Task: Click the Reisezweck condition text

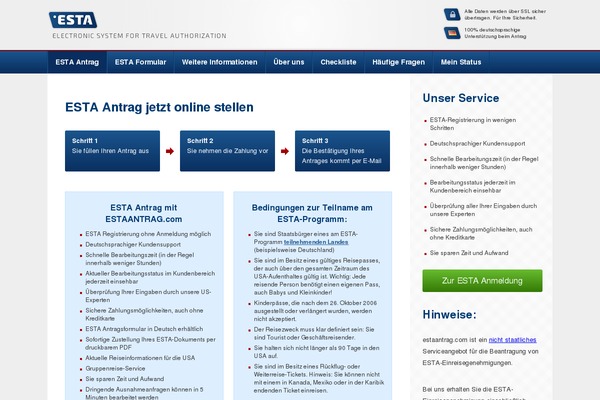Action: click(x=314, y=333)
